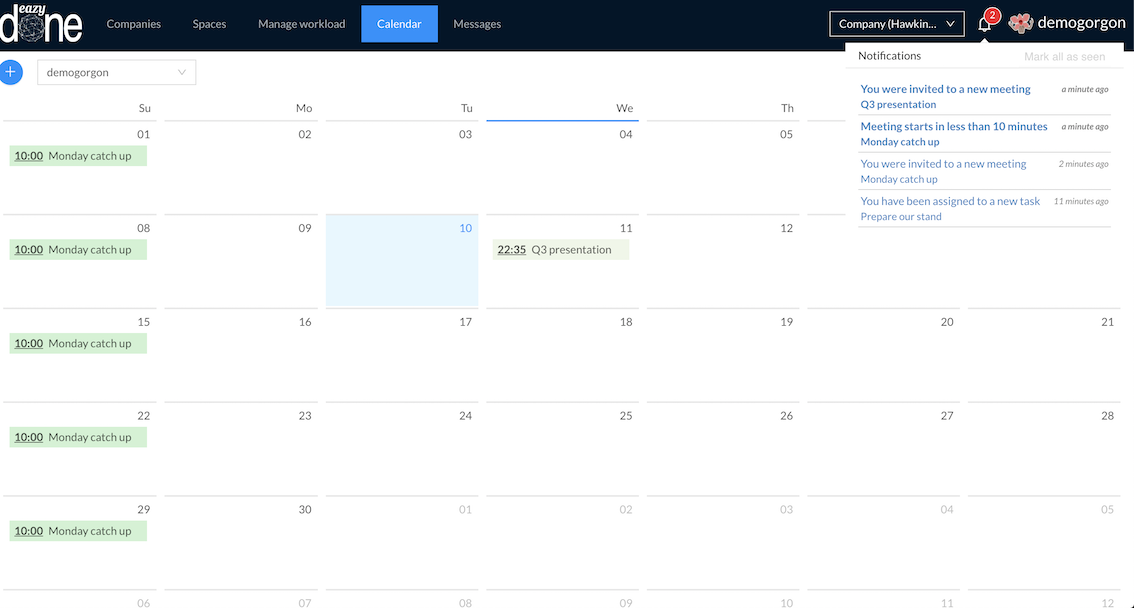1134x608 pixels.
Task: Click the Prepare our stand task link
Action: 901,216
